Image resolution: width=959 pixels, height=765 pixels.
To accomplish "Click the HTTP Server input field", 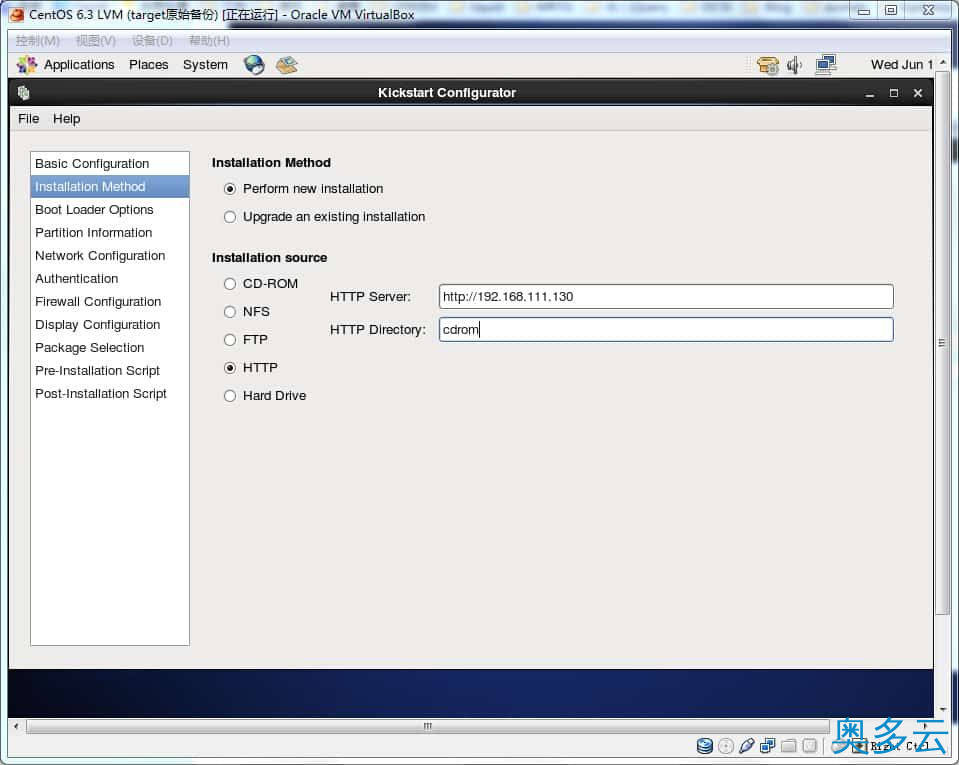I will pyautogui.click(x=666, y=297).
